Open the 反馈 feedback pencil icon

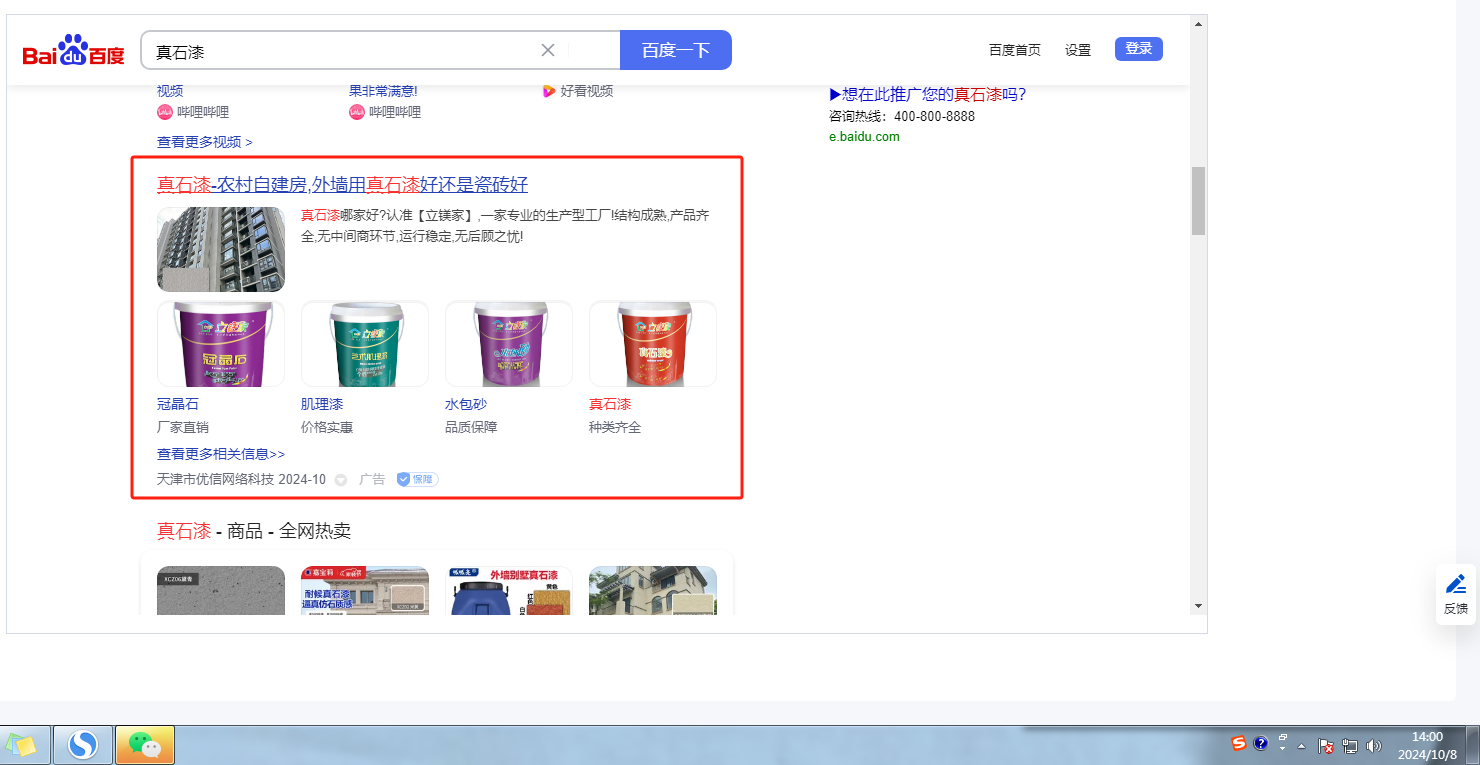coord(1456,584)
